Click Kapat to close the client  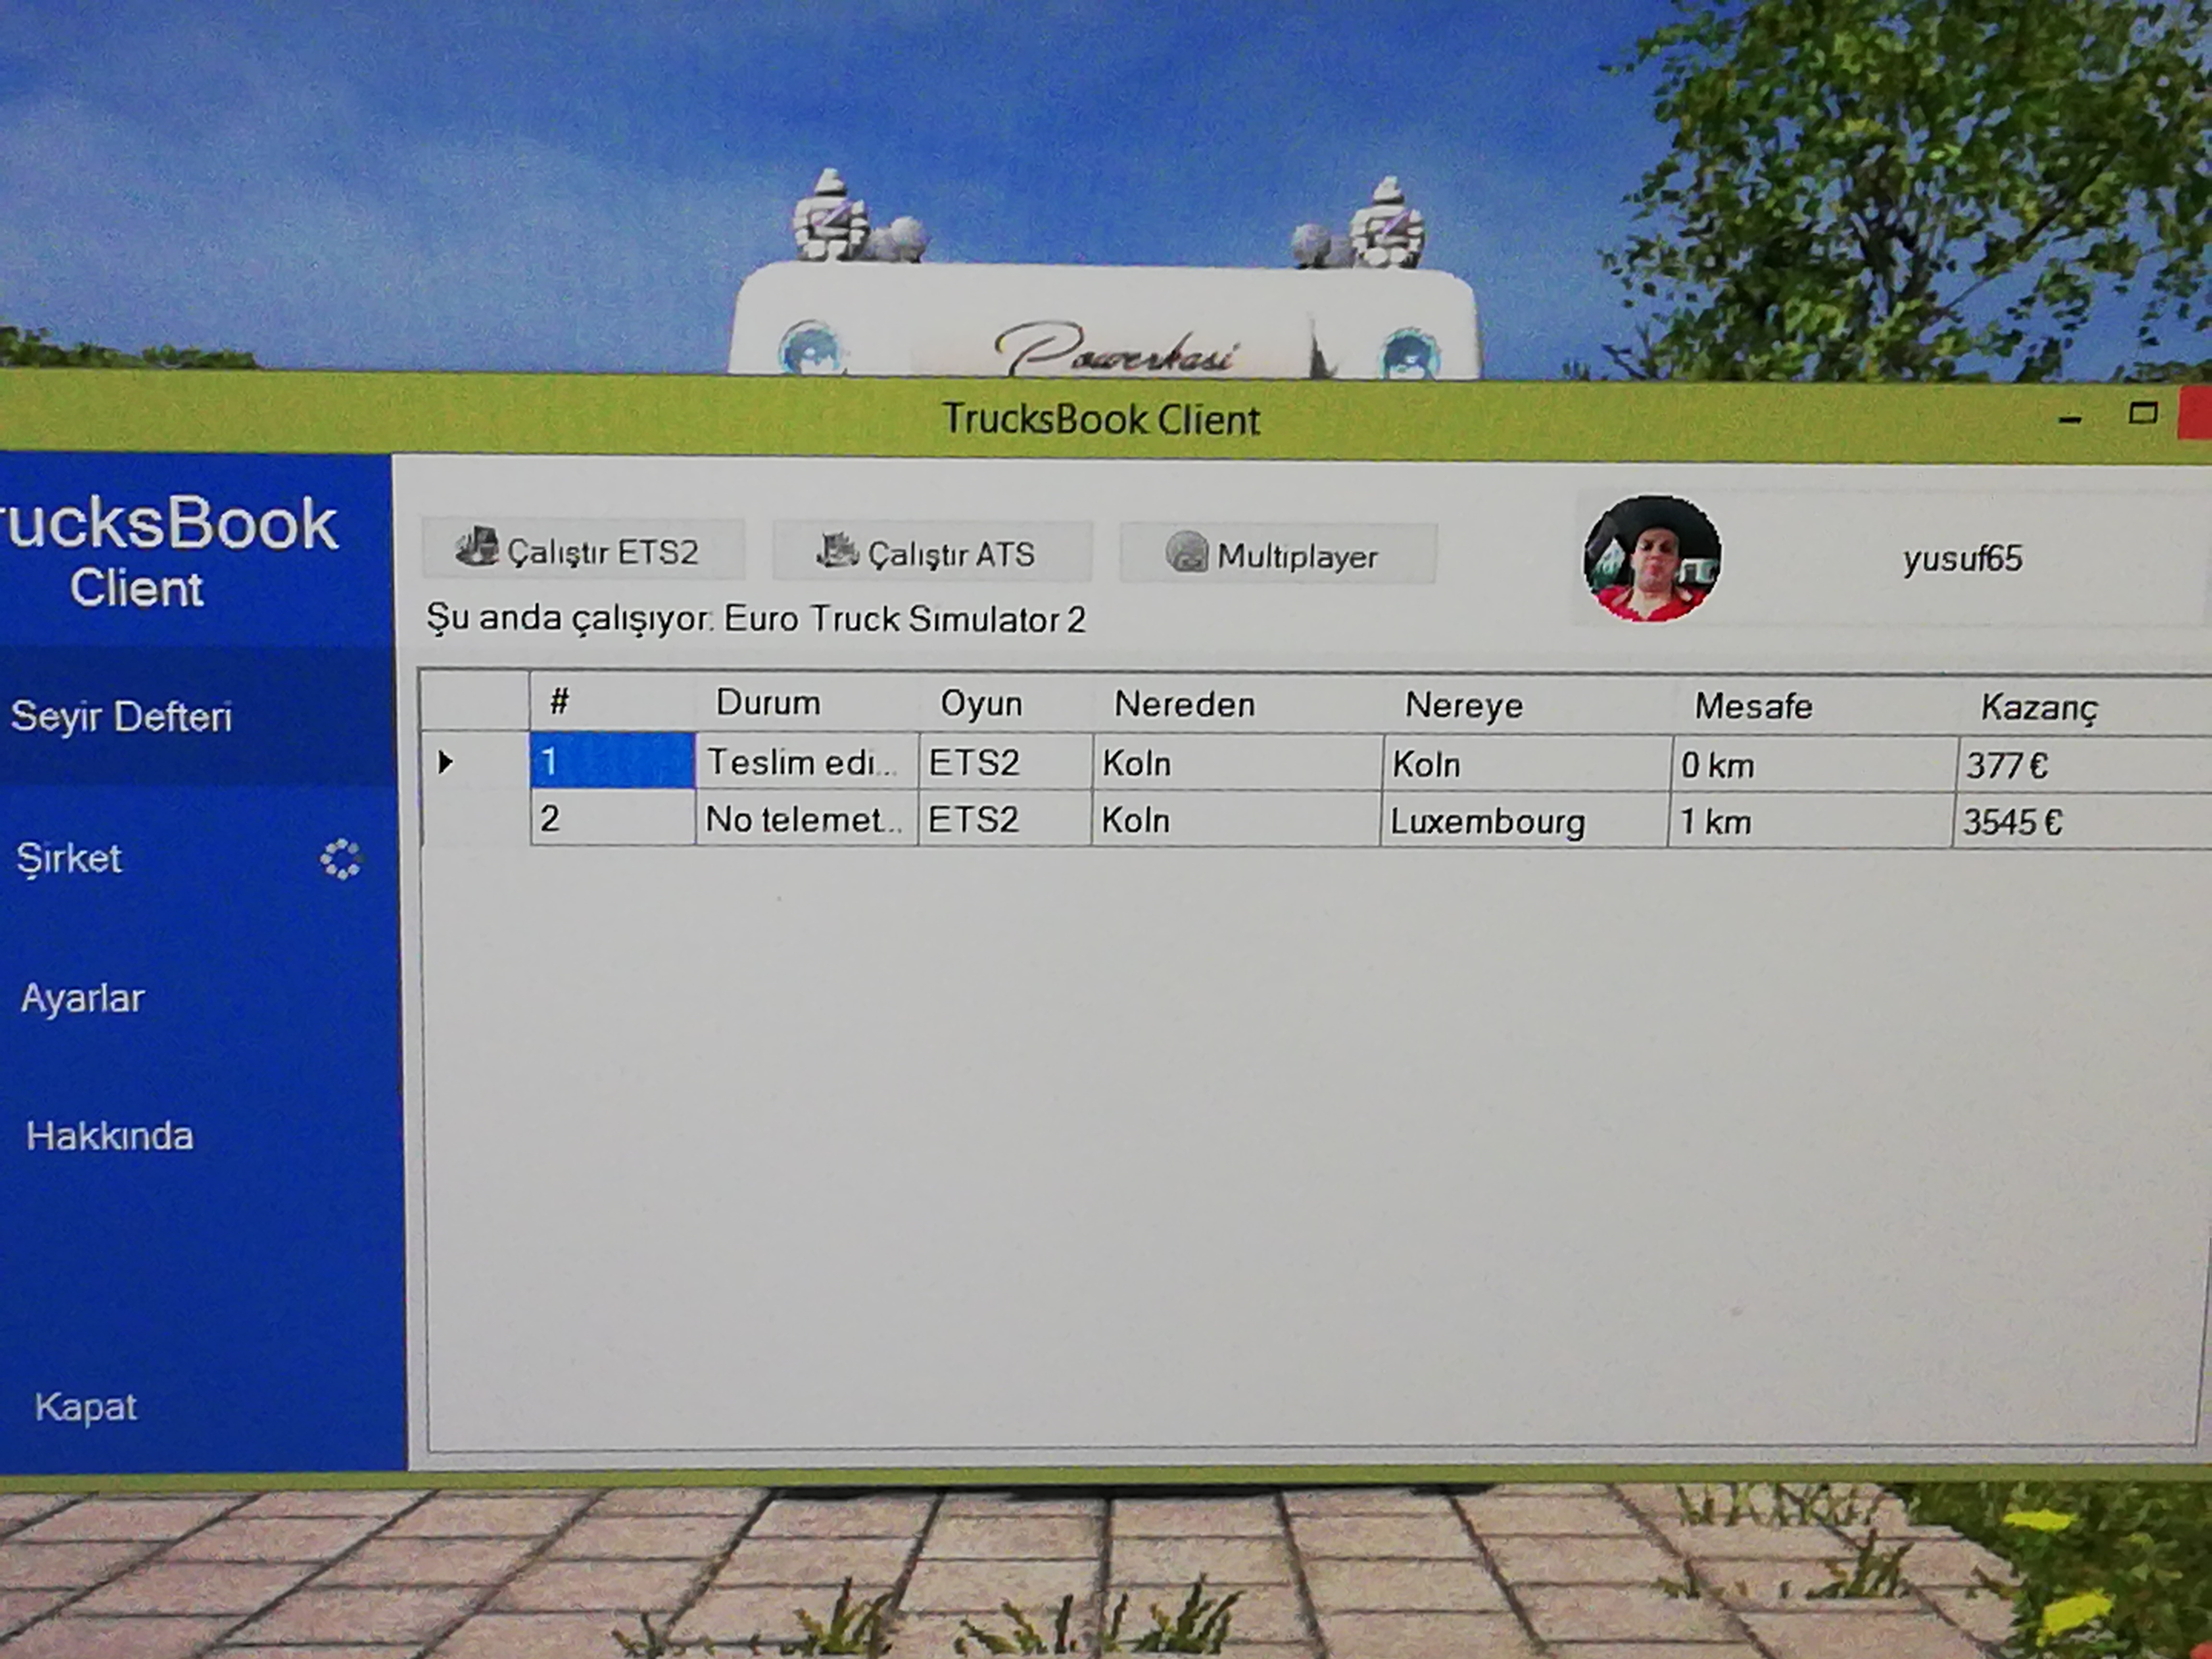click(x=86, y=1407)
